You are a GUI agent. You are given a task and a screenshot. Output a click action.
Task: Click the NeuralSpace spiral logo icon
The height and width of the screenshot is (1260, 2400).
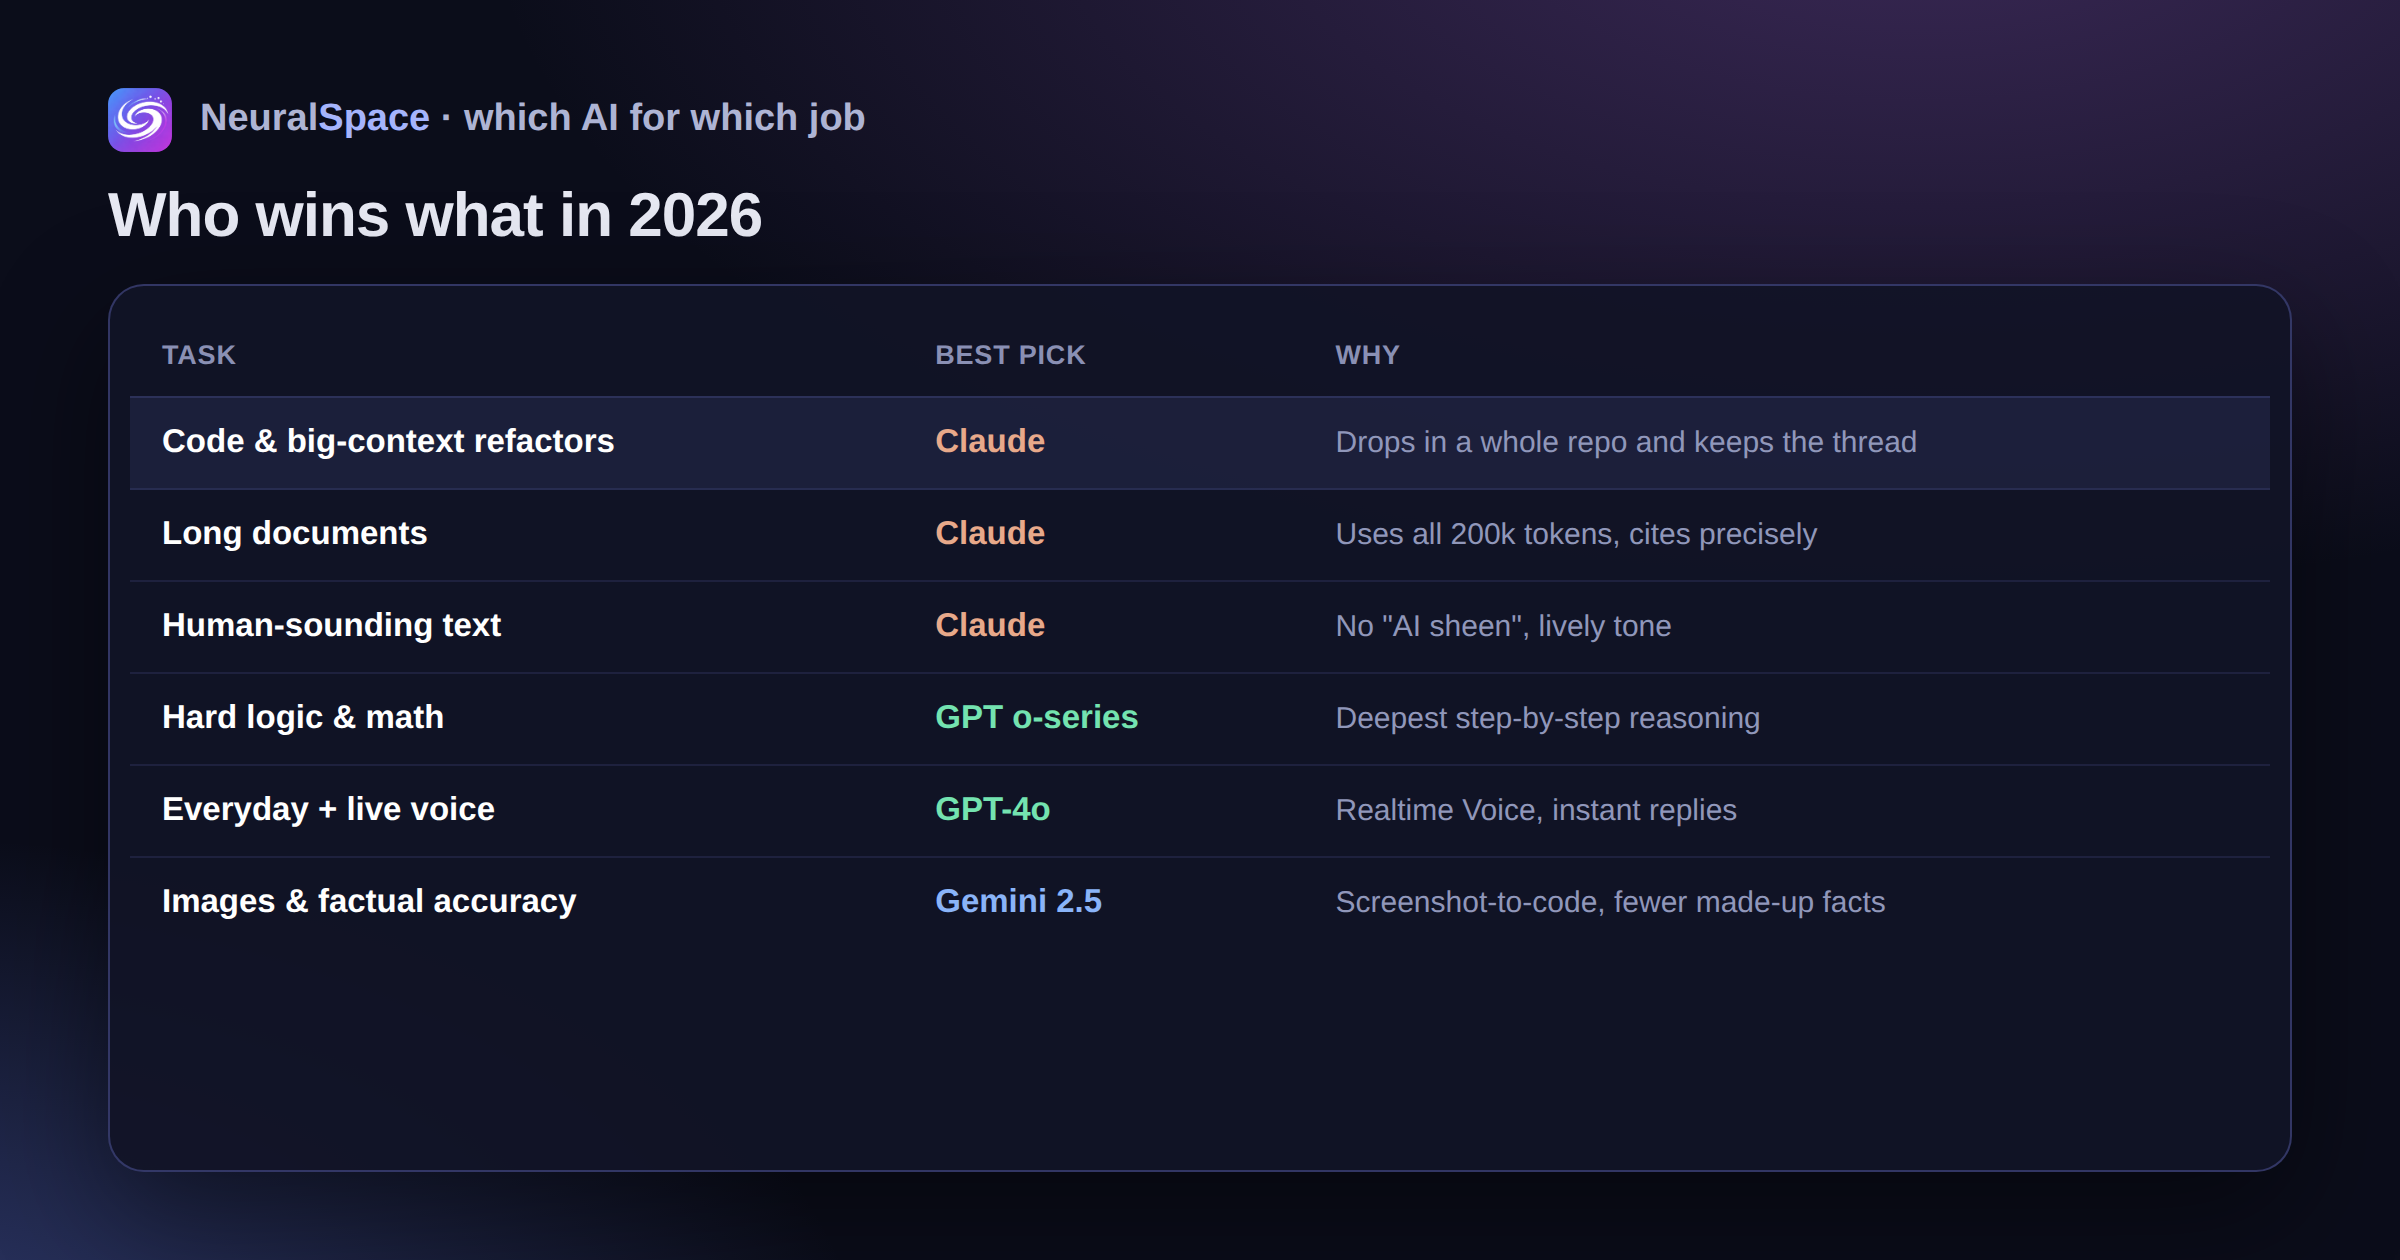(x=140, y=119)
